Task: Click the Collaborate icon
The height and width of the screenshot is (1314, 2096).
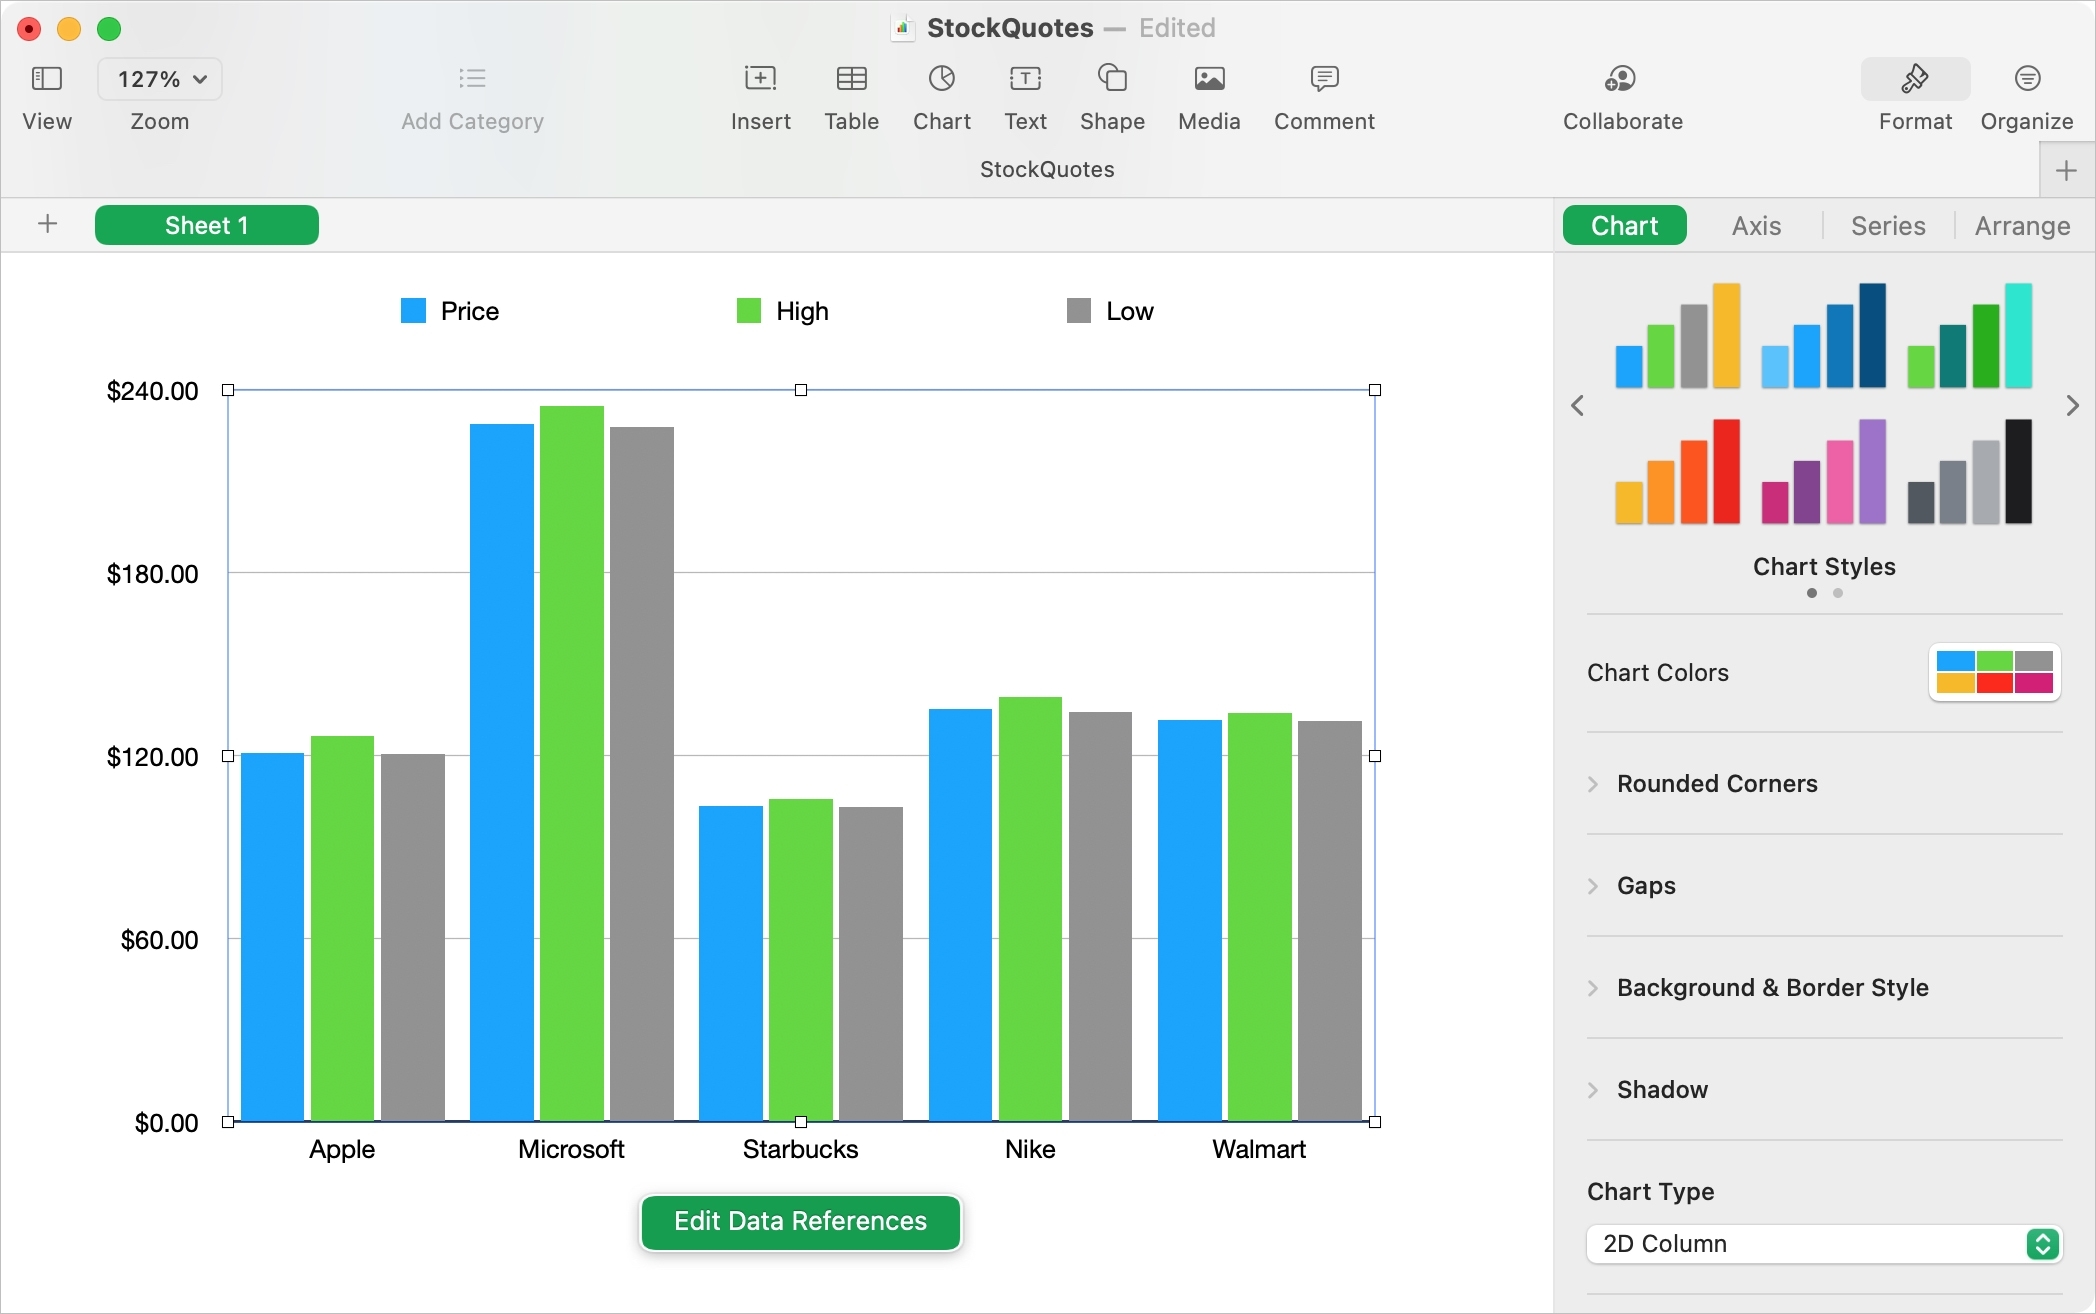Action: (x=1621, y=78)
